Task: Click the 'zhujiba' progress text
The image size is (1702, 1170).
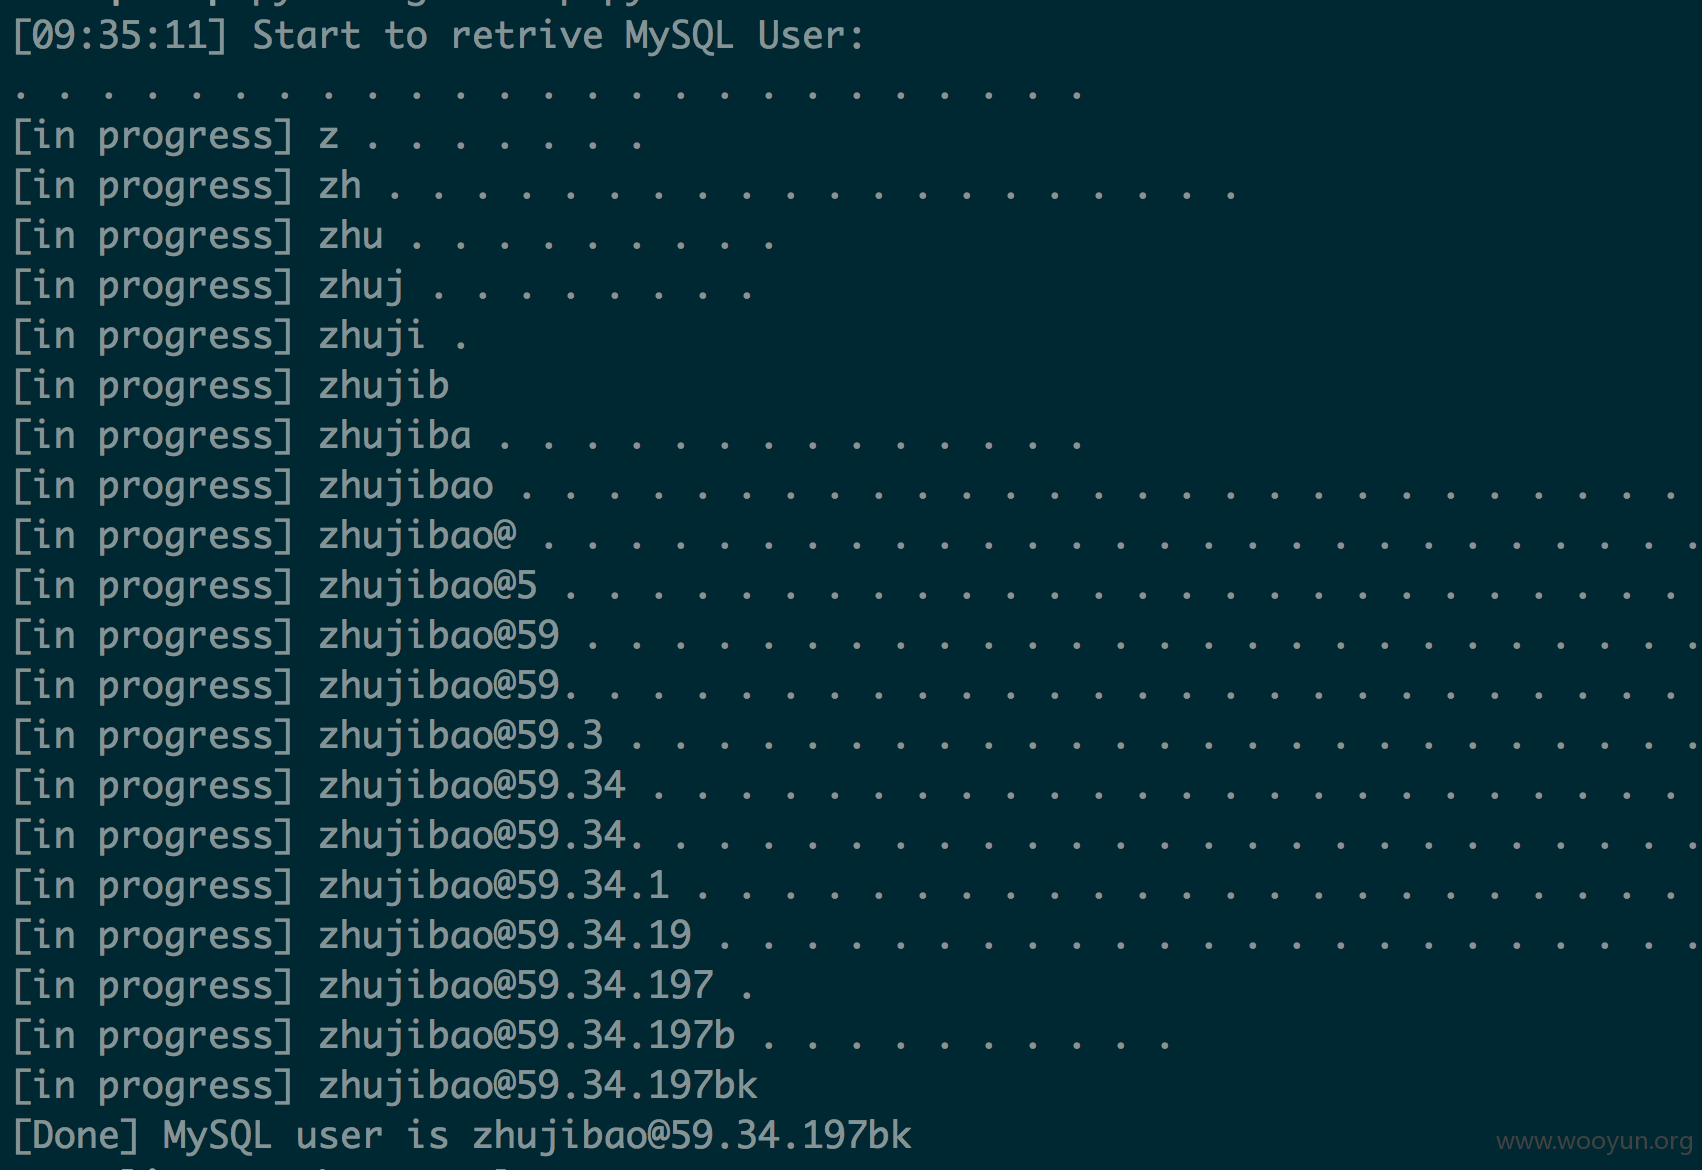Action: (x=395, y=438)
